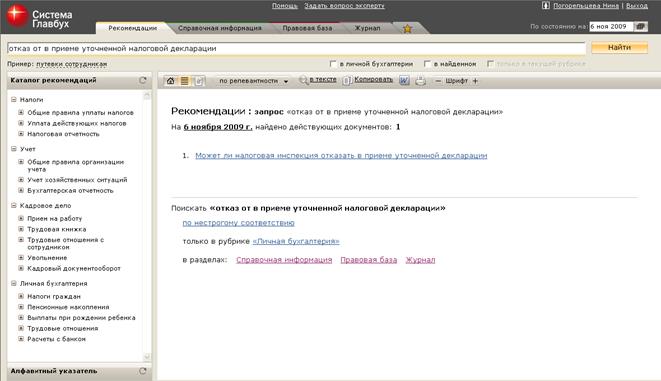The width and height of the screenshot is (661, 381).
Task: Expand 'Учет хозяйственных ситуаций' node
Action: coord(21,180)
